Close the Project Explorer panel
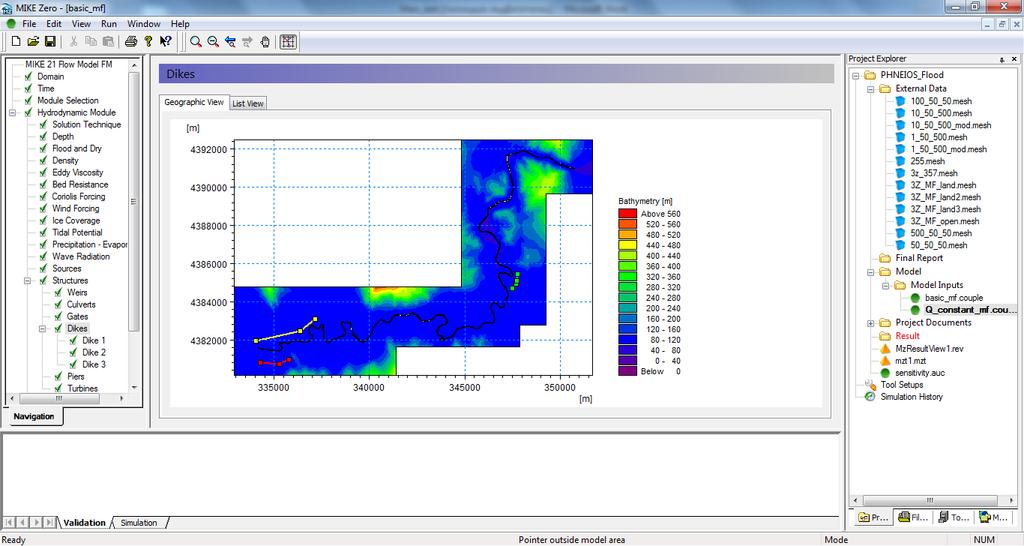This screenshot has height=546, width=1024. [x=1014, y=59]
